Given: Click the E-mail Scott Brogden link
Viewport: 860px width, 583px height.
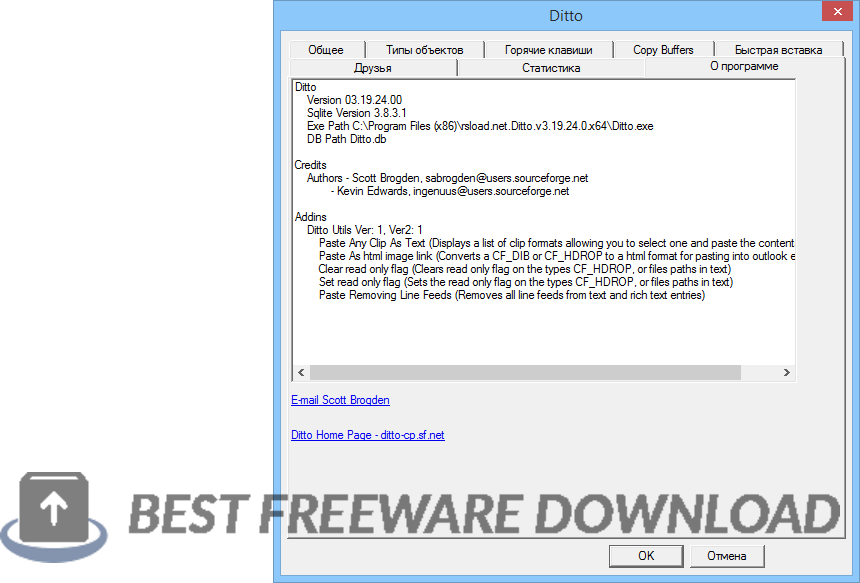Looking at the screenshot, I should (340, 400).
